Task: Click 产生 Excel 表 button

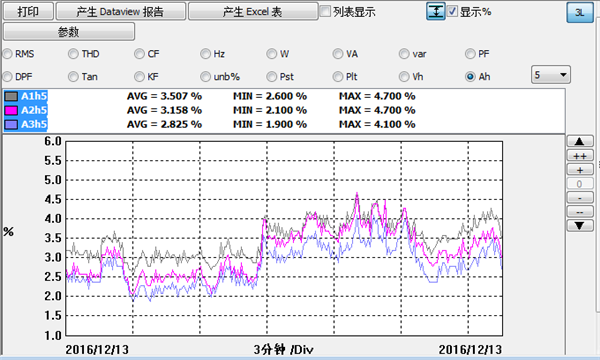Action: point(253,11)
